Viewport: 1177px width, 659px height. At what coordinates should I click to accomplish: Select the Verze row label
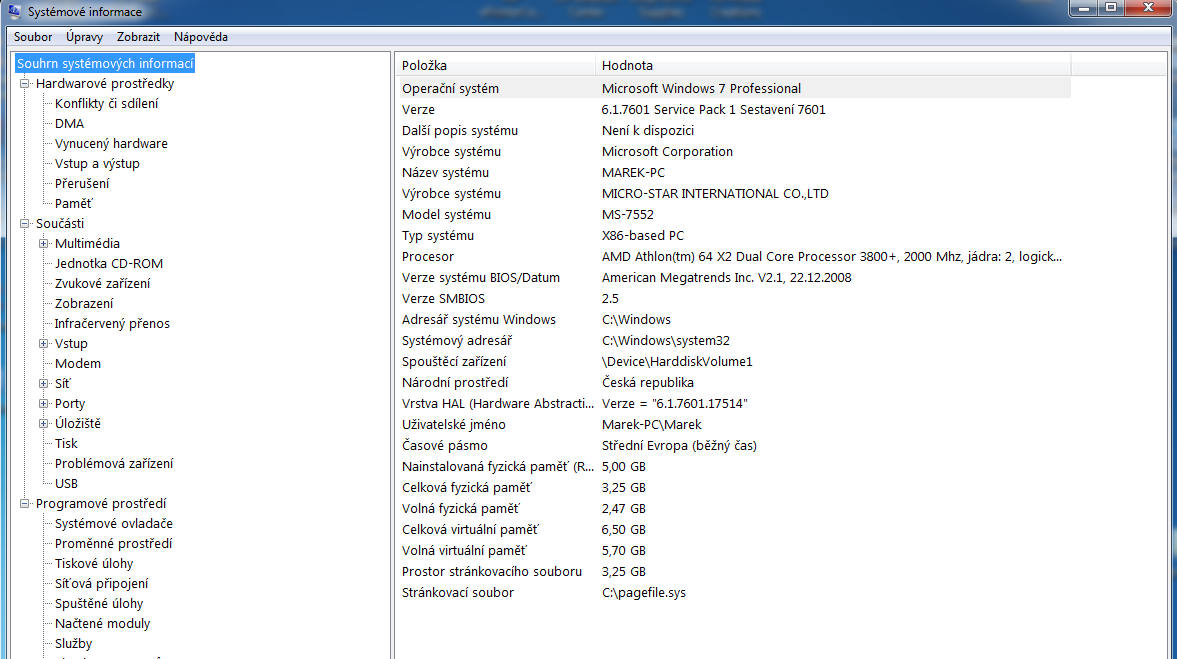(x=418, y=110)
